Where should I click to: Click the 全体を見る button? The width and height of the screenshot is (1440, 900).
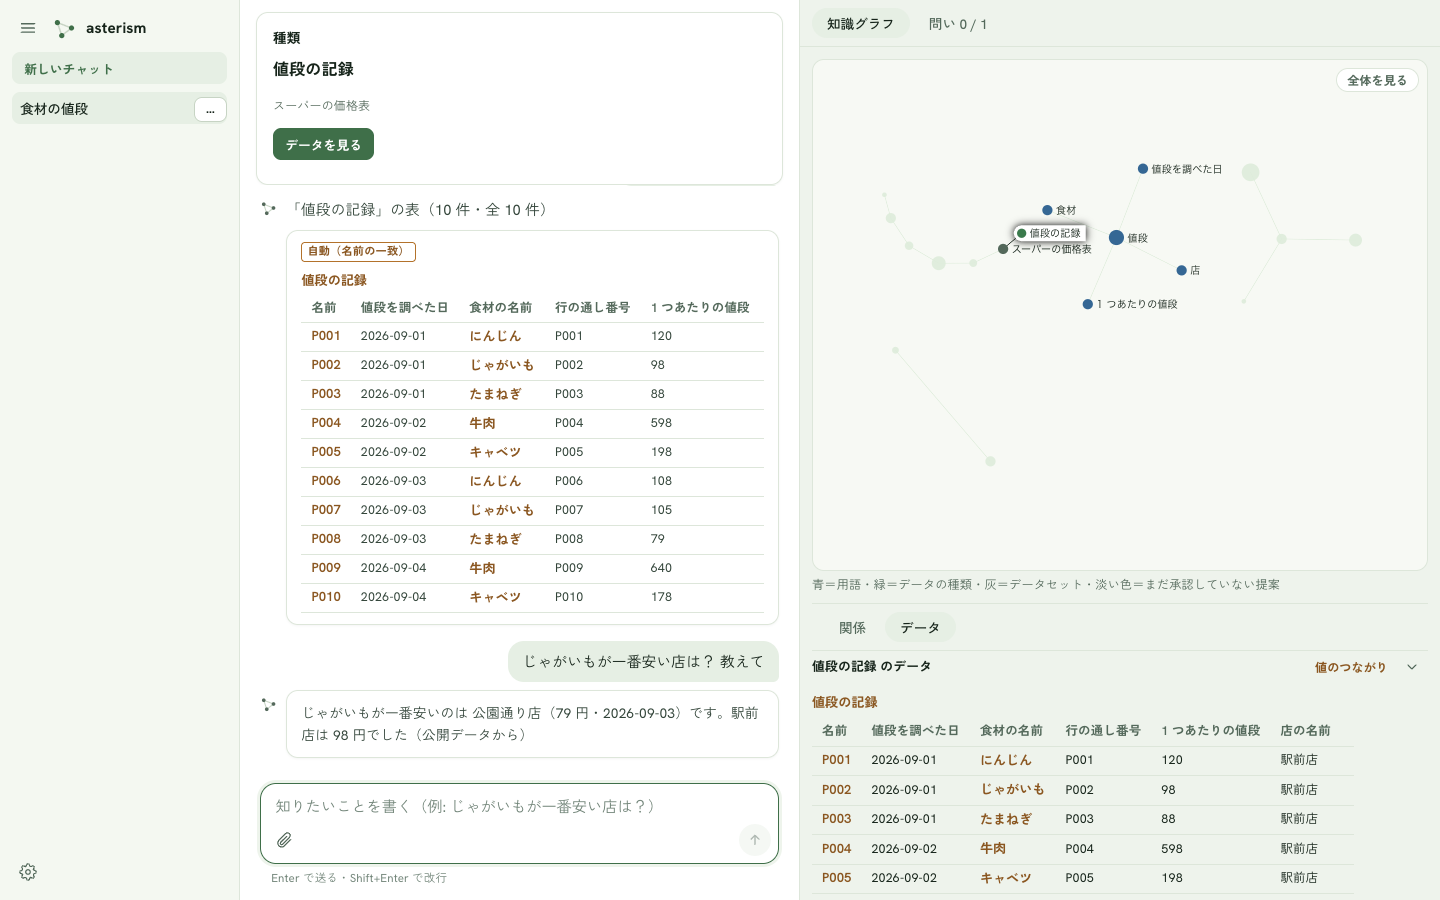(x=1377, y=80)
